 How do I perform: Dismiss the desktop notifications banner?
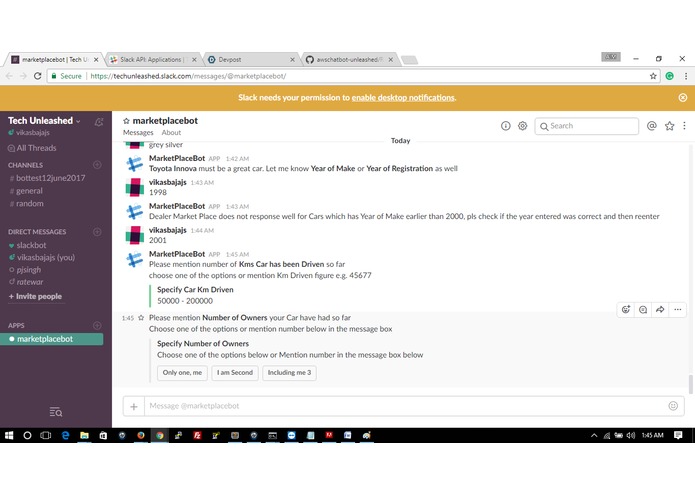683,97
